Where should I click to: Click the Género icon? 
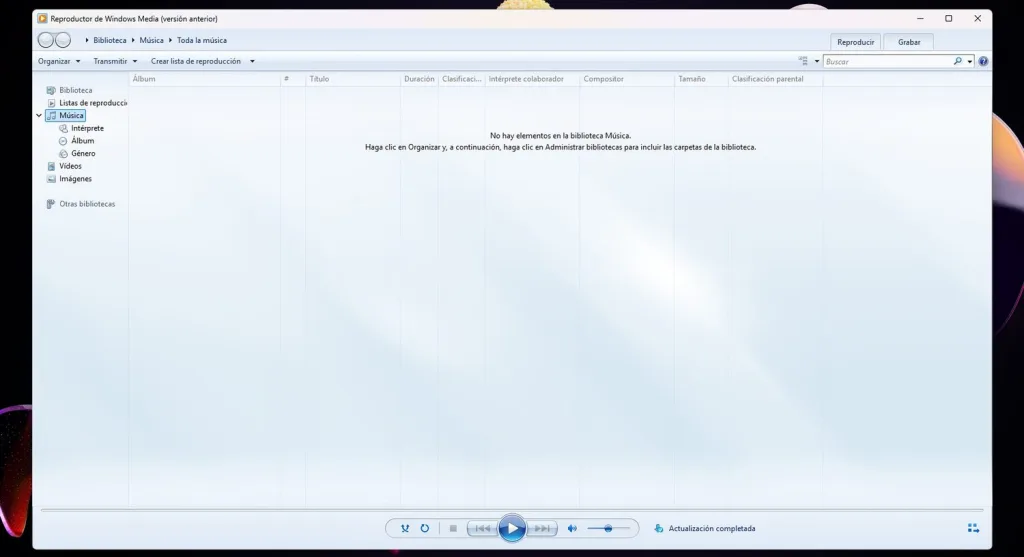tap(63, 153)
